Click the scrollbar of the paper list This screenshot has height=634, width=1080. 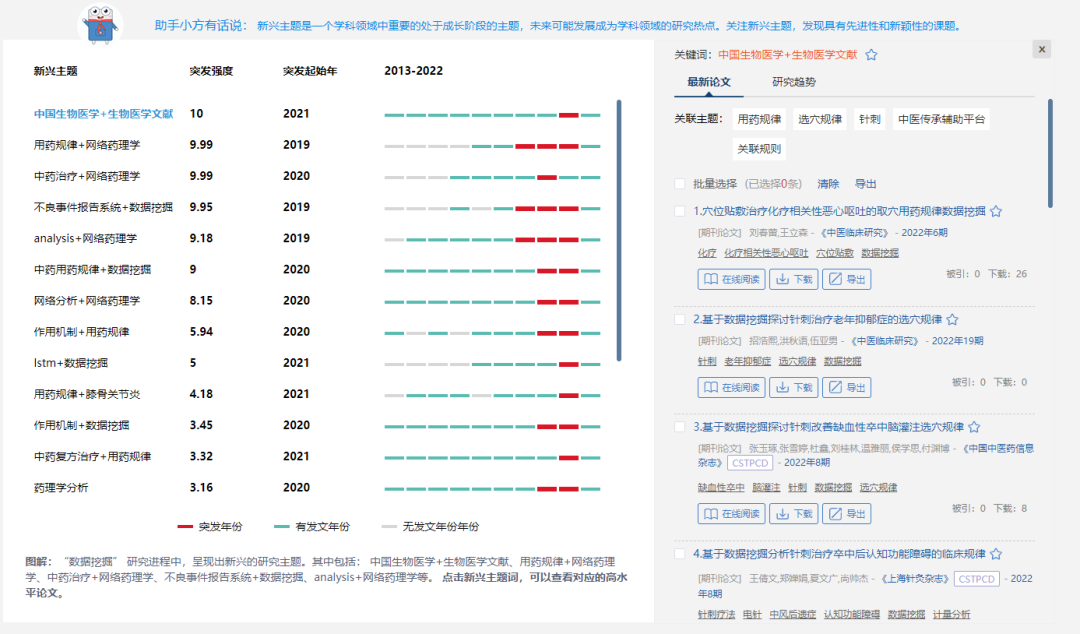1049,152
